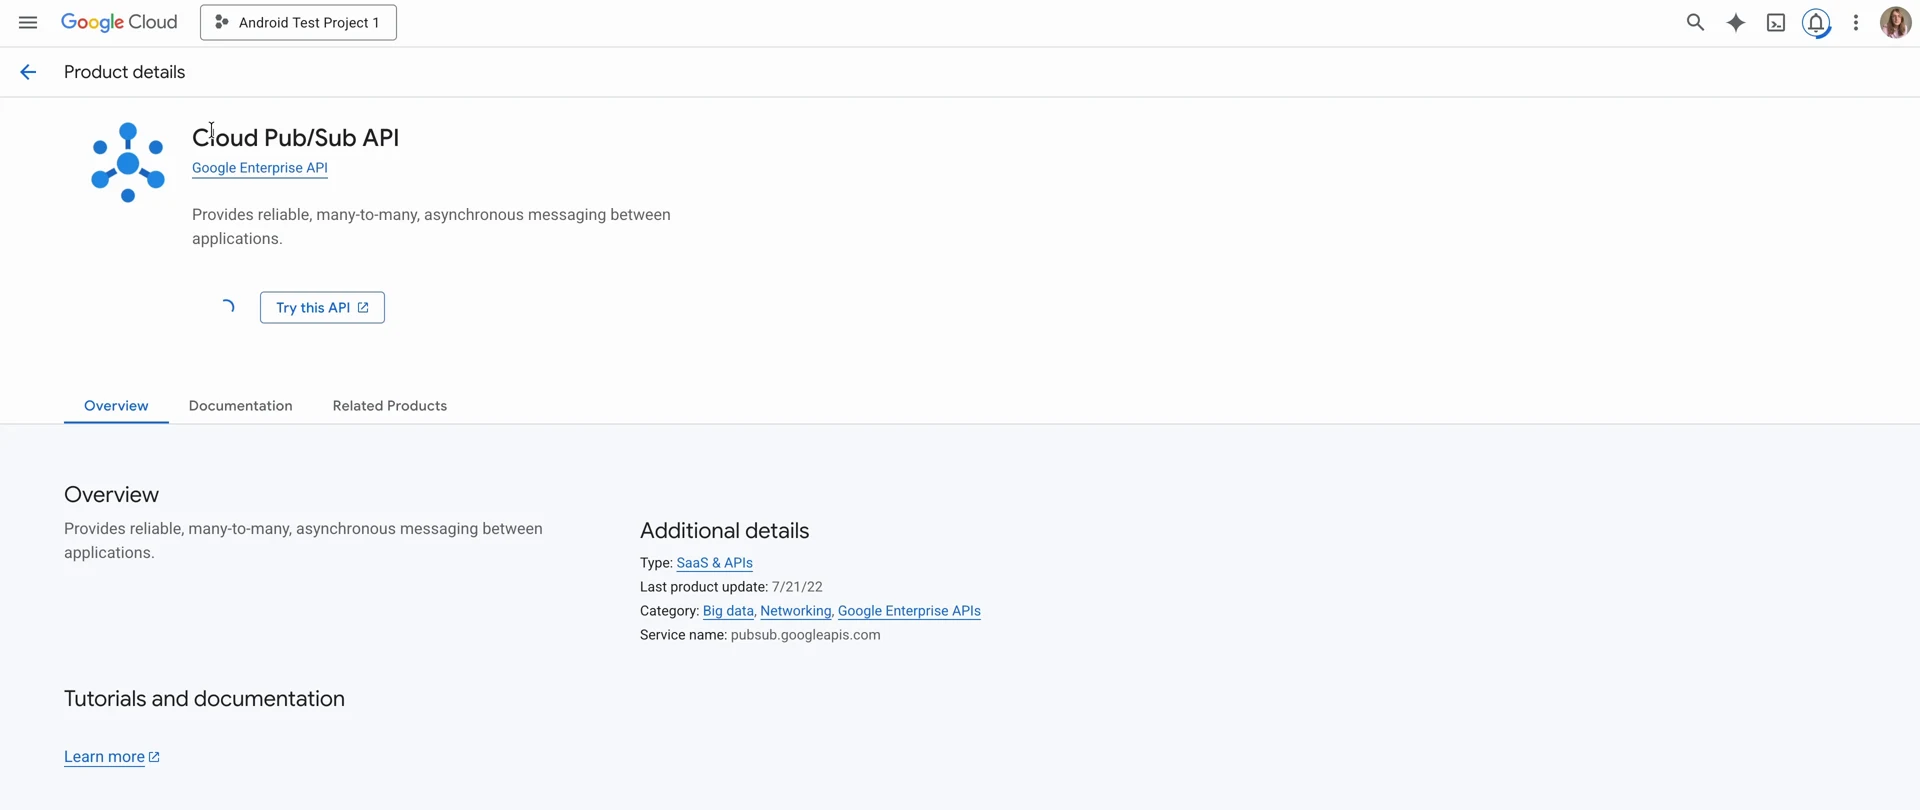Open notifications bell icon
The width and height of the screenshot is (1920, 810).
coord(1816,22)
